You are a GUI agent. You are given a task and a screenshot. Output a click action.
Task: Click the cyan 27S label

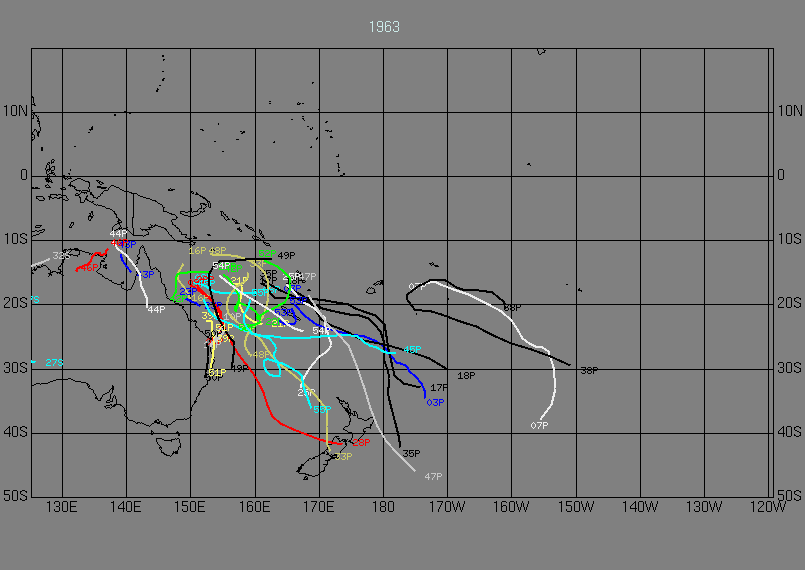[54, 363]
